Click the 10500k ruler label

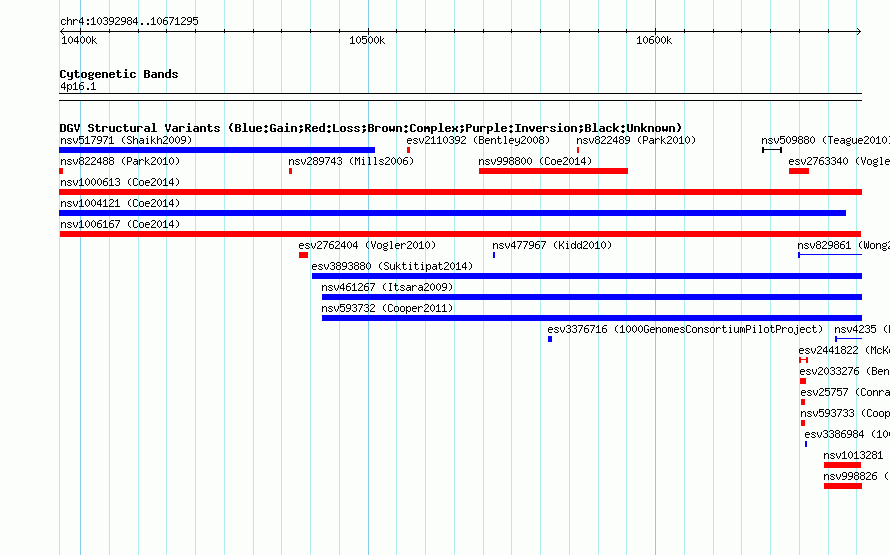click(x=367, y=40)
